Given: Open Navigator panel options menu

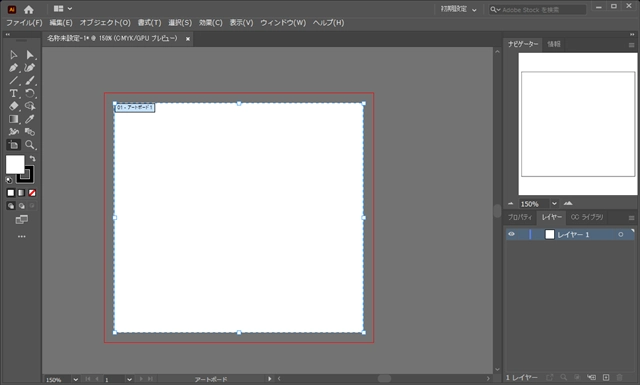Looking at the screenshot, I should pyautogui.click(x=631, y=45).
